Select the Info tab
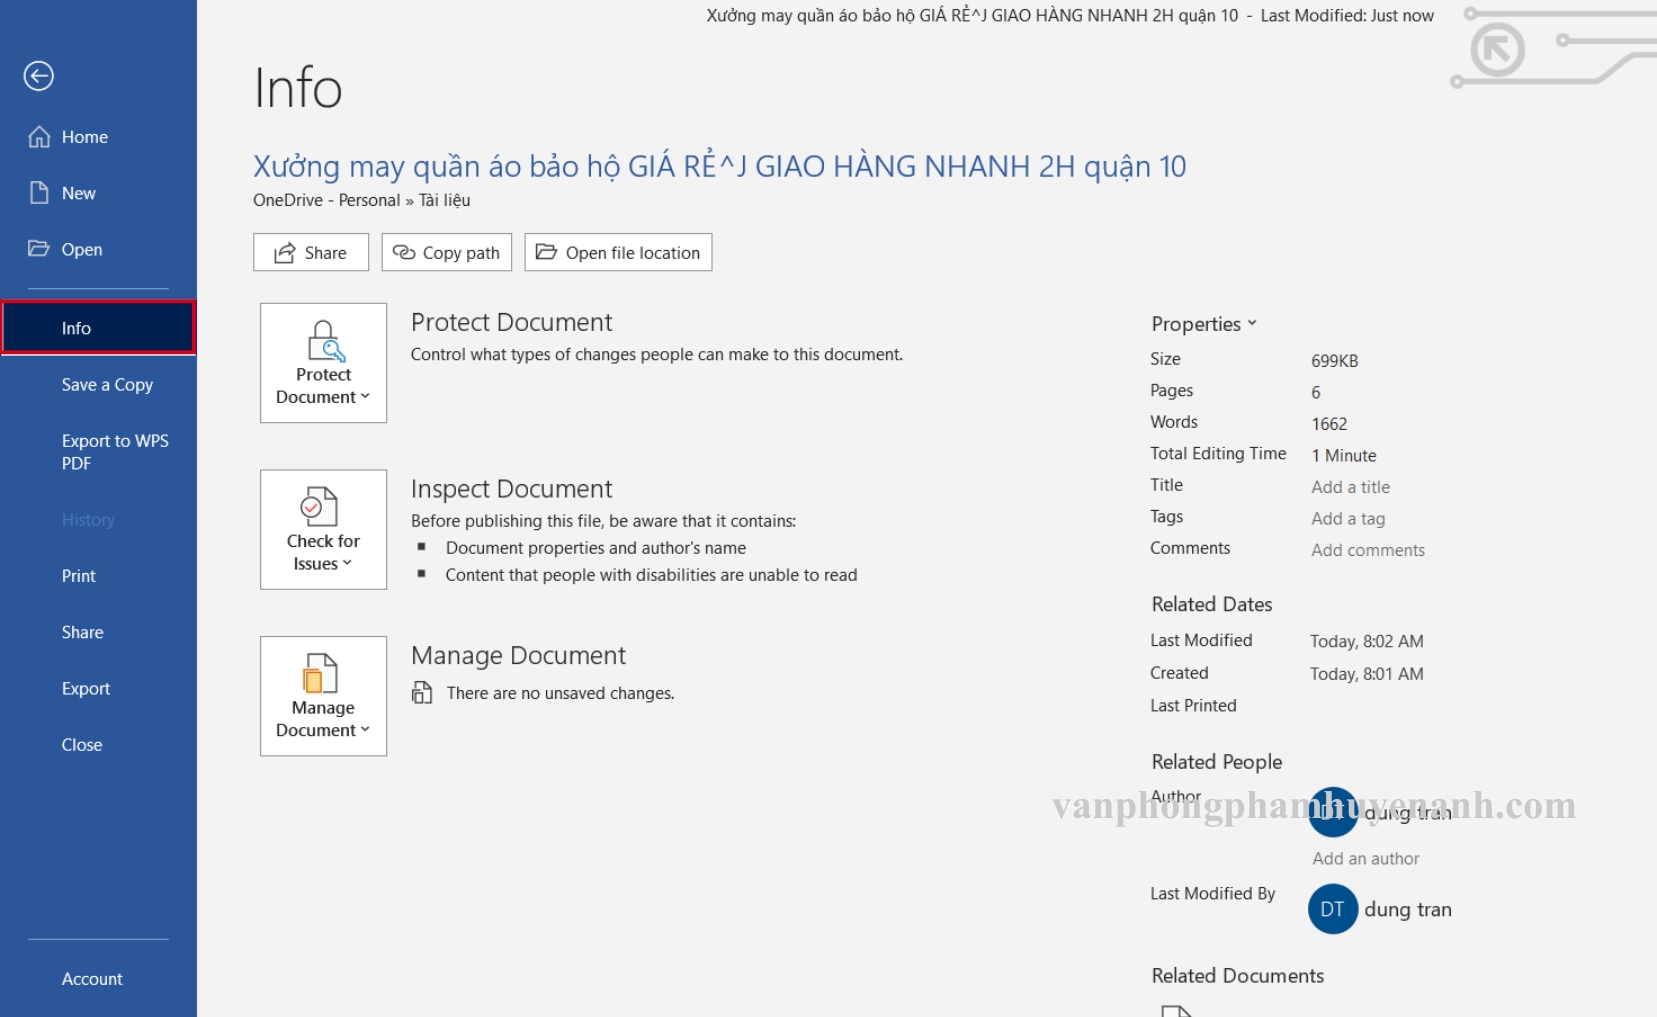 click(98, 328)
